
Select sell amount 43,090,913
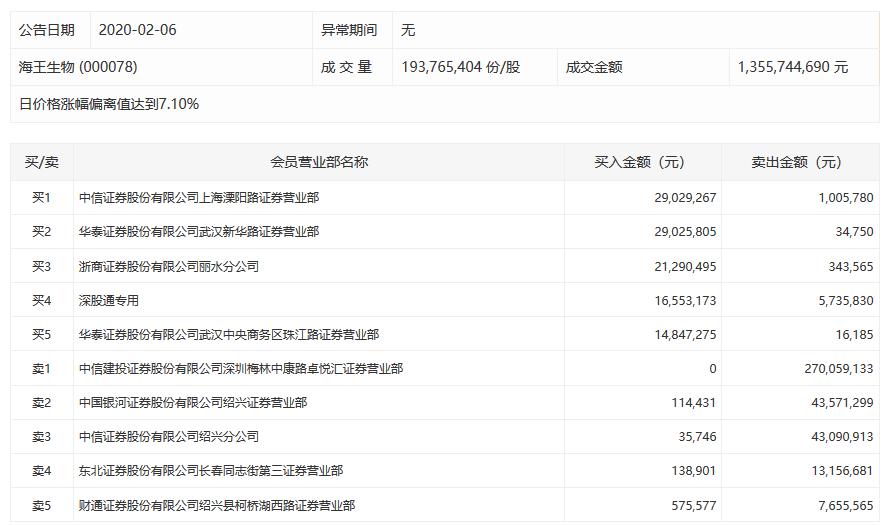[x=842, y=436]
